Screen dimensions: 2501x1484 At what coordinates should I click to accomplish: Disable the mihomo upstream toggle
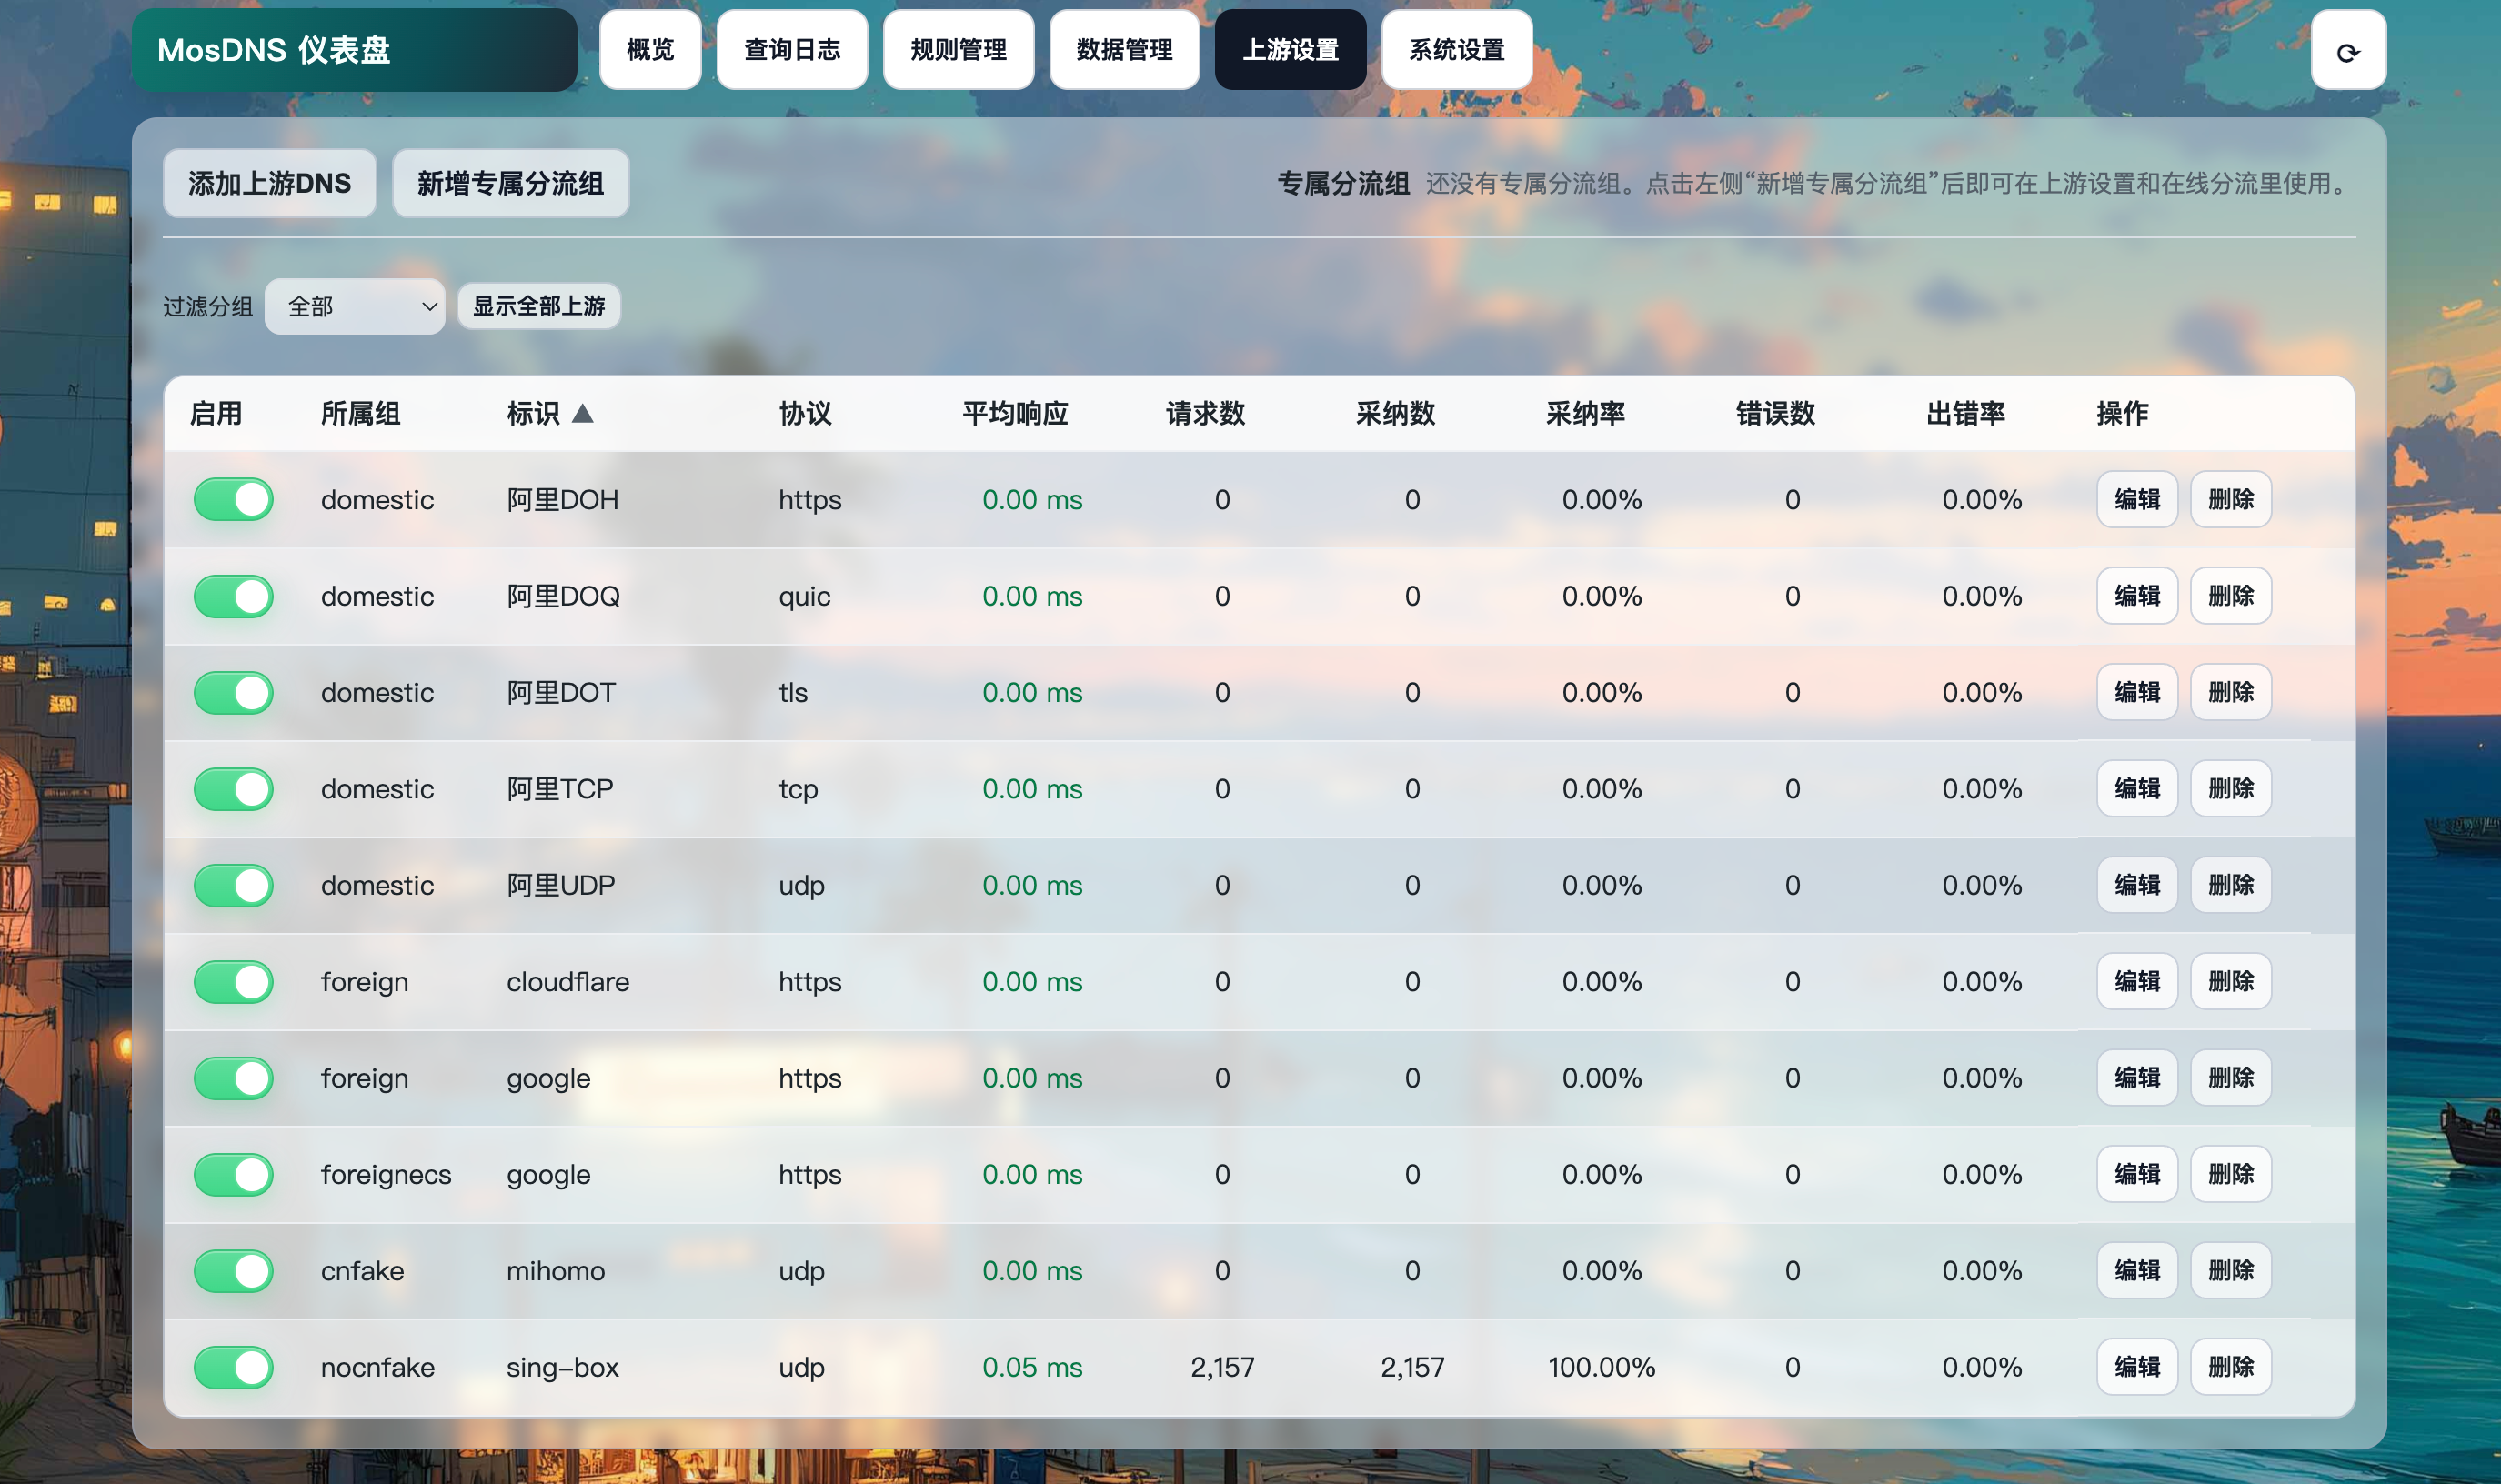click(x=234, y=1271)
